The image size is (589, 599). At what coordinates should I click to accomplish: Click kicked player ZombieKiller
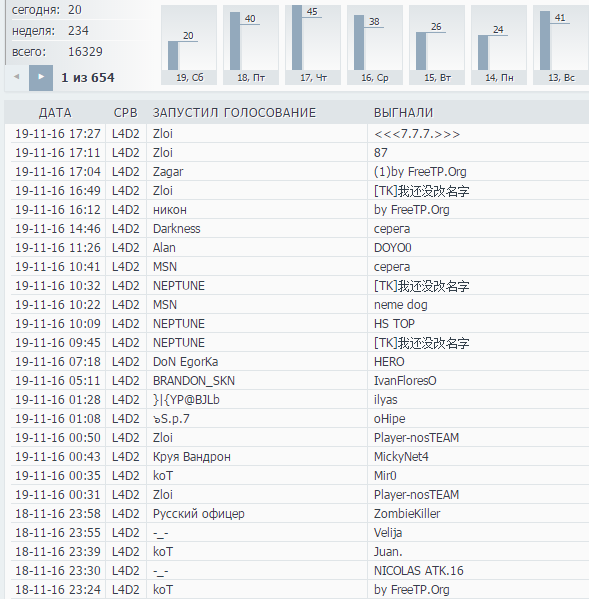[x=407, y=514]
